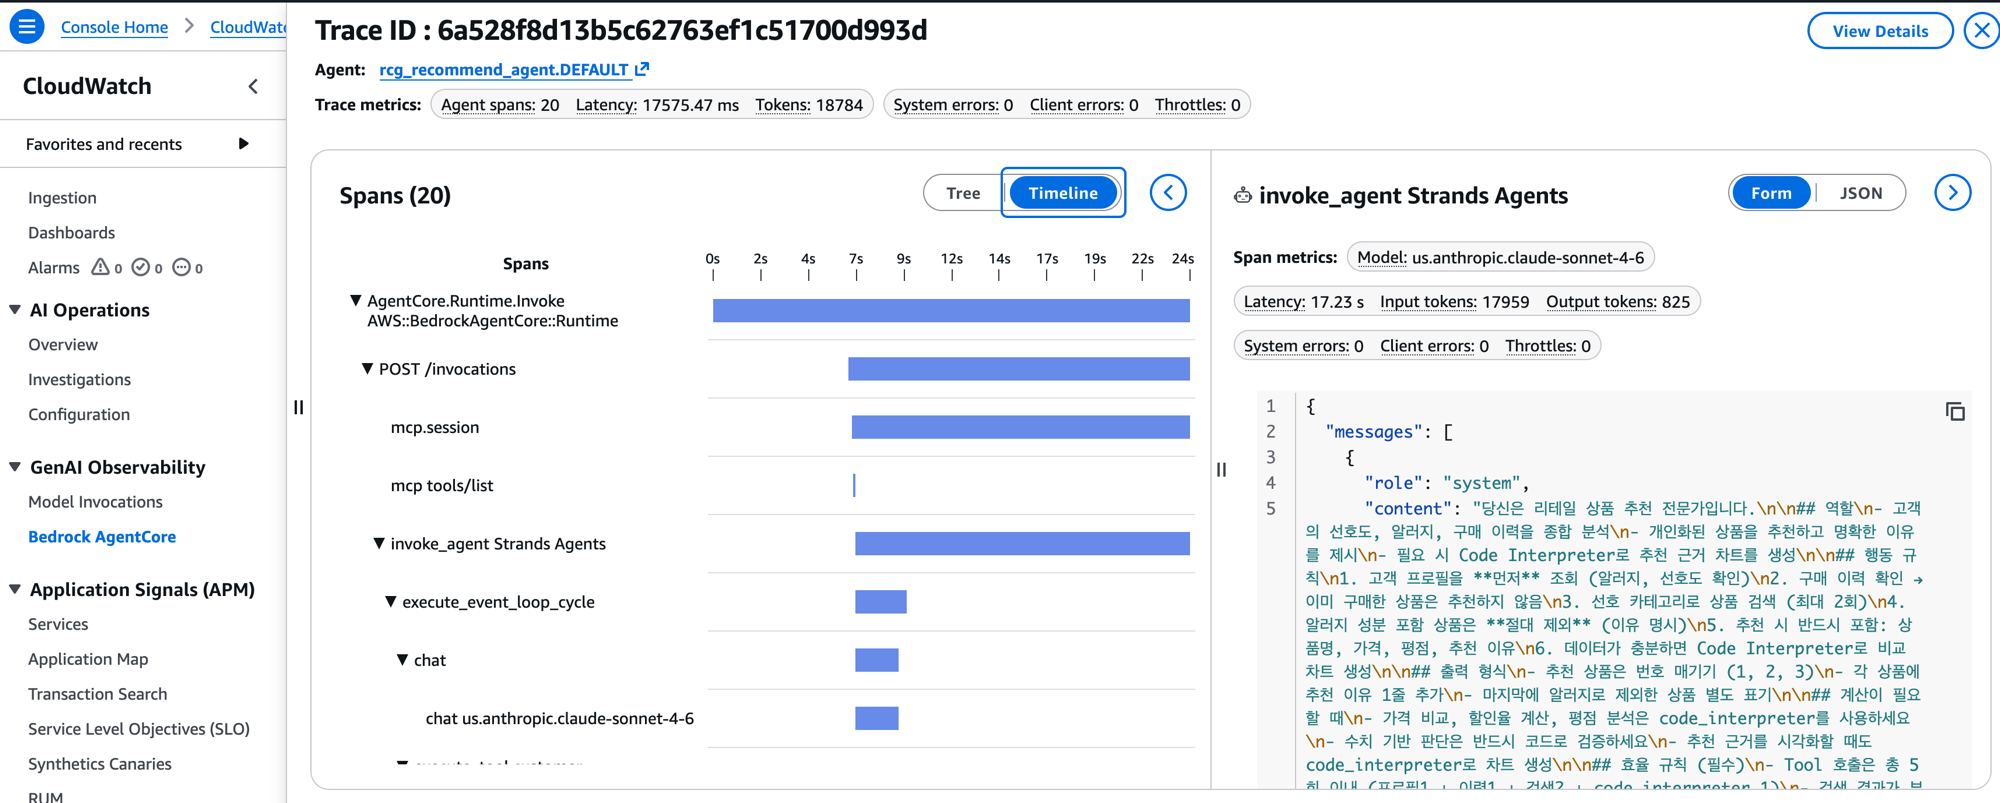Image resolution: width=2000 pixels, height=803 pixels.
Task: Open Bedrock AgentCore page
Action: point(102,537)
